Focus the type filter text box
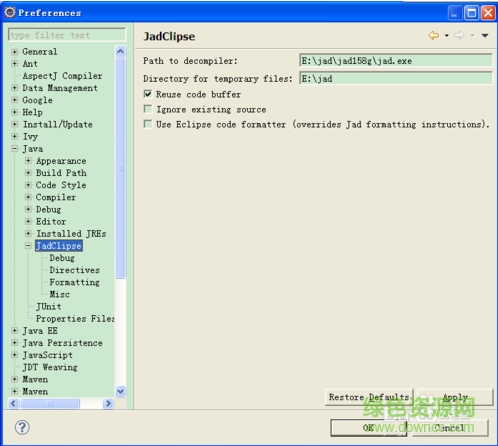498x446 pixels. click(x=67, y=35)
